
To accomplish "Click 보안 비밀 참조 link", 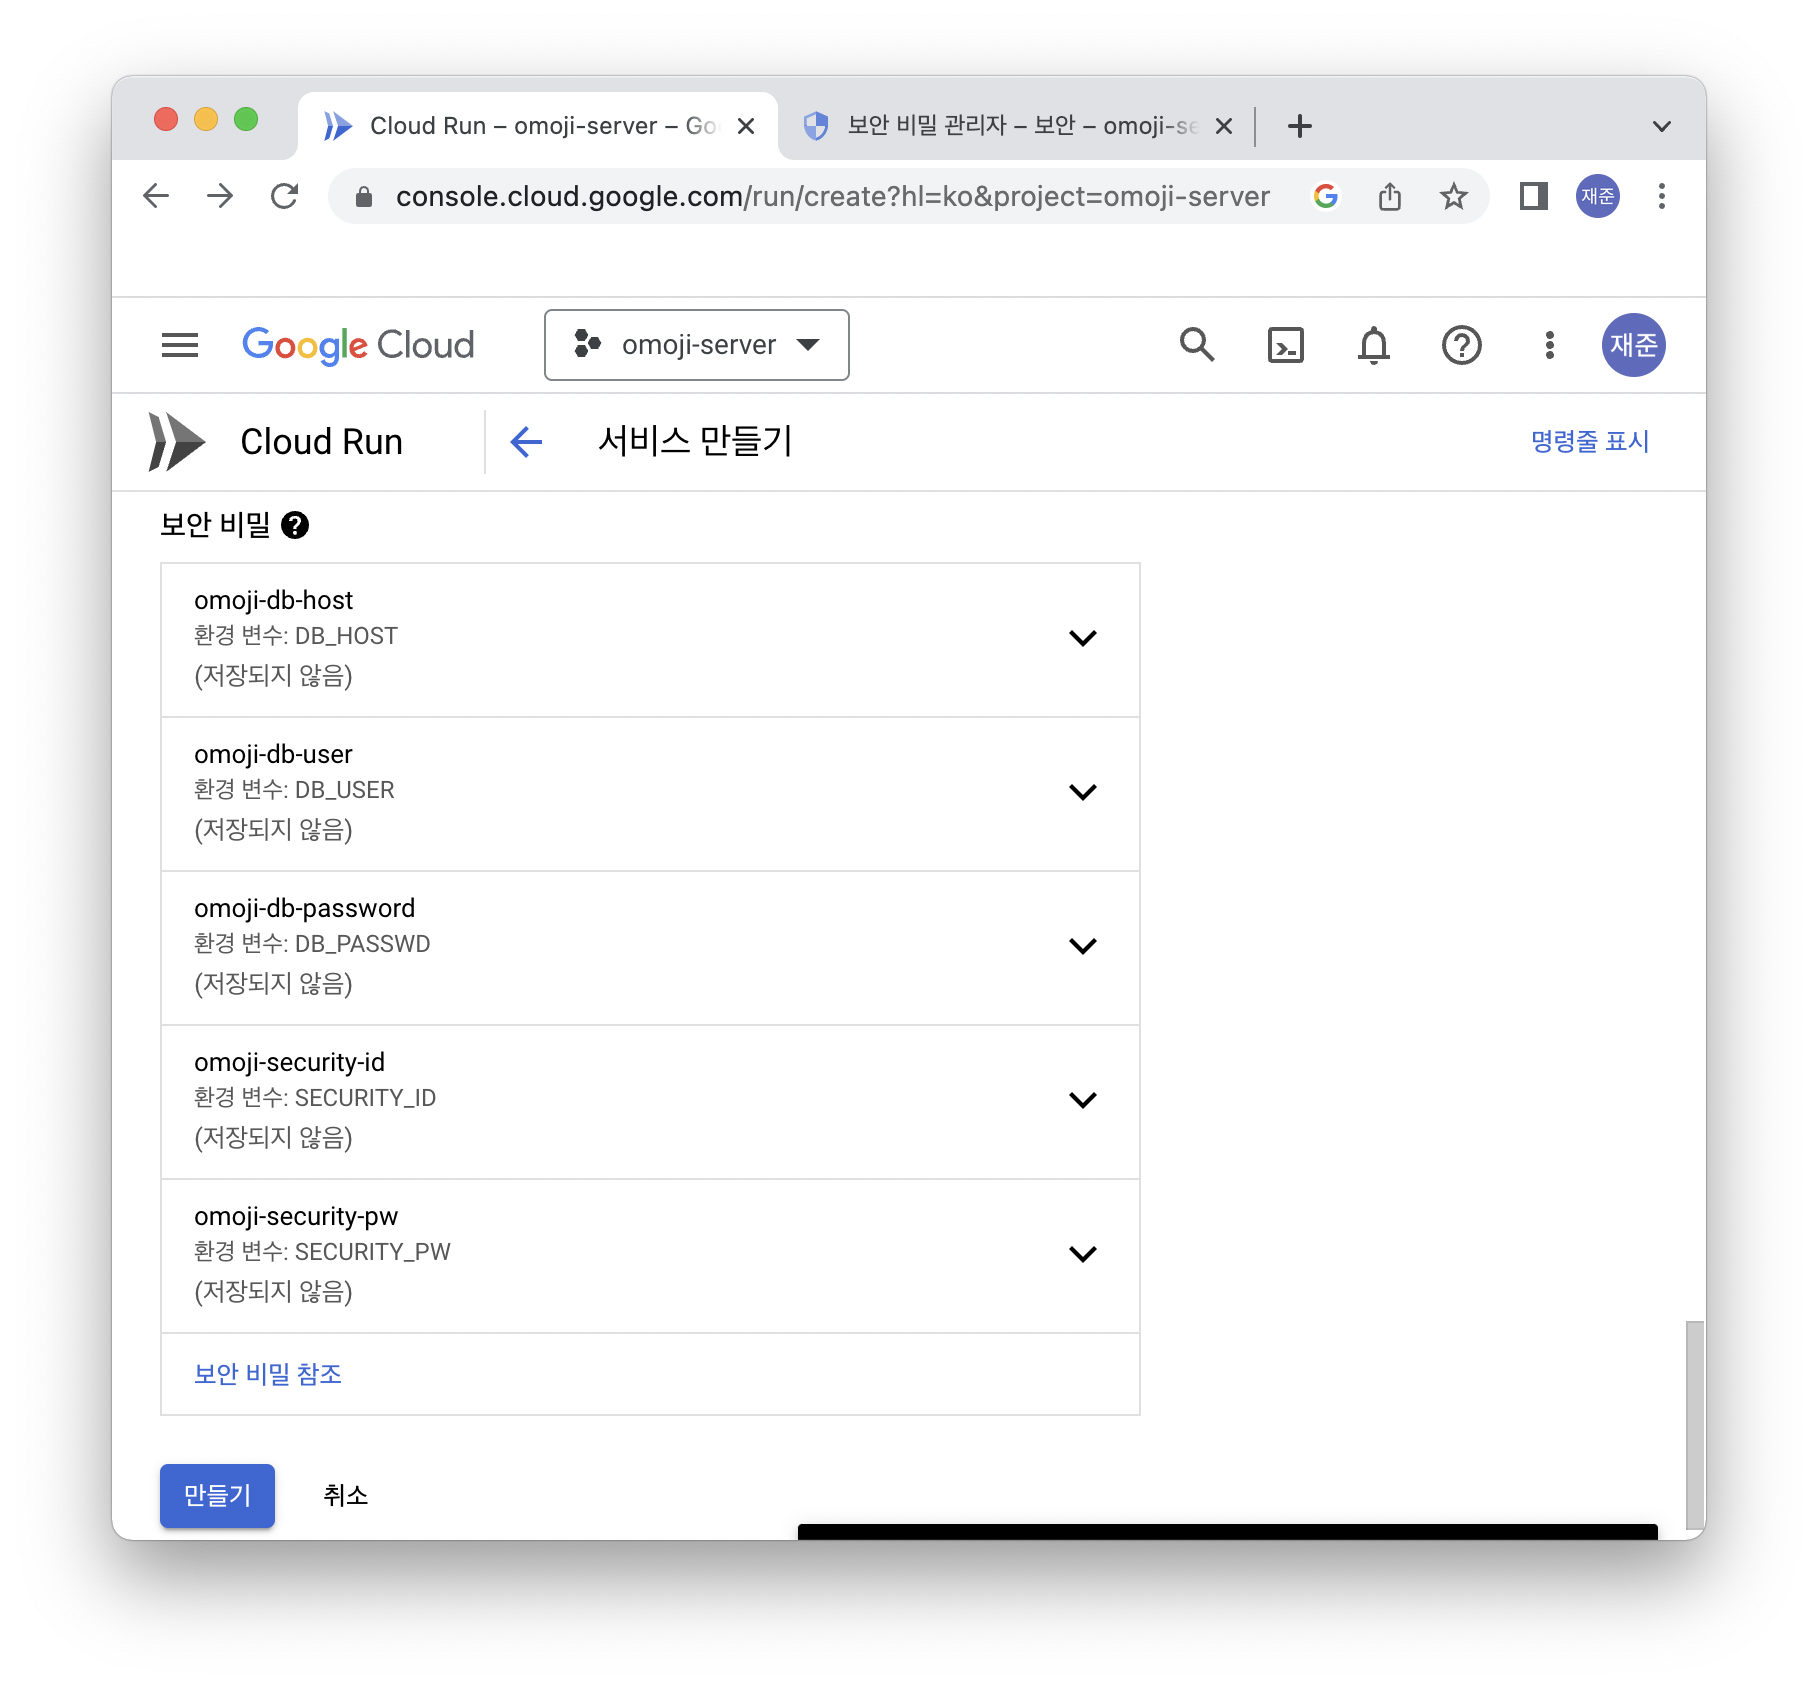I will [268, 1374].
